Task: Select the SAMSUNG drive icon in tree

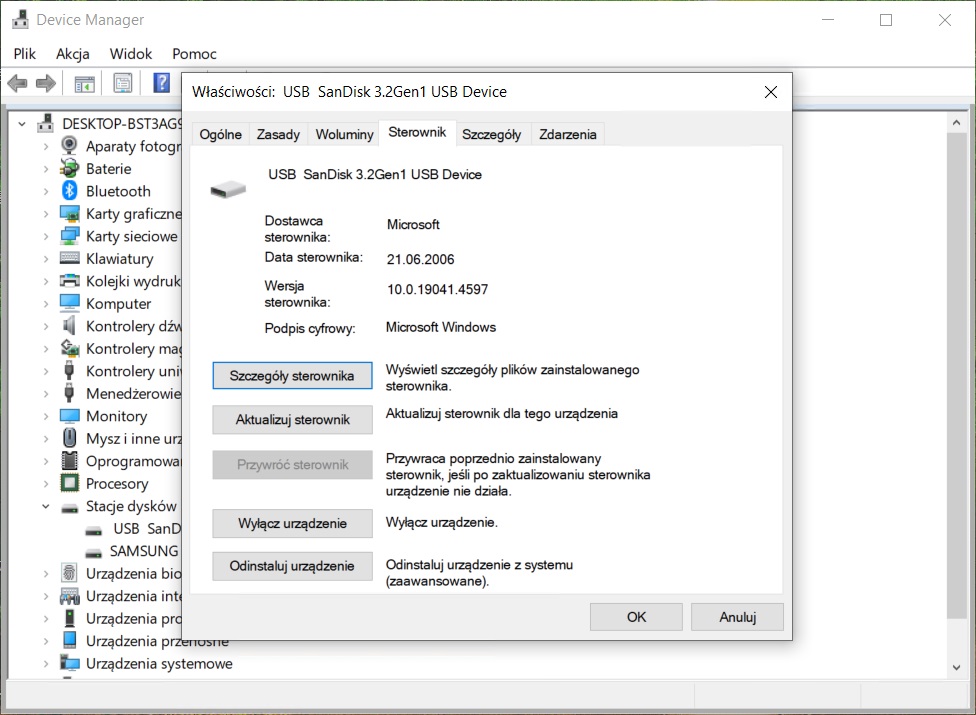Action: click(93, 553)
